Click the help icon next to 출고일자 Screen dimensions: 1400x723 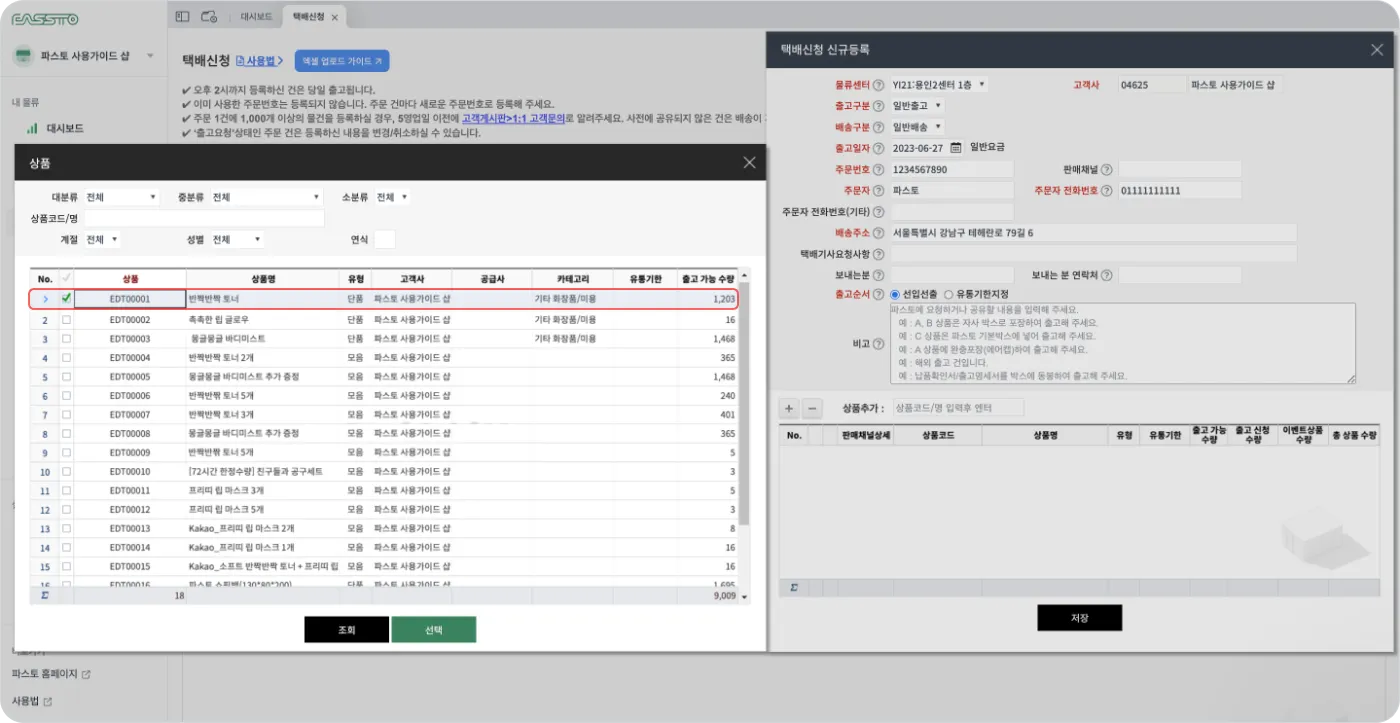[878, 148]
